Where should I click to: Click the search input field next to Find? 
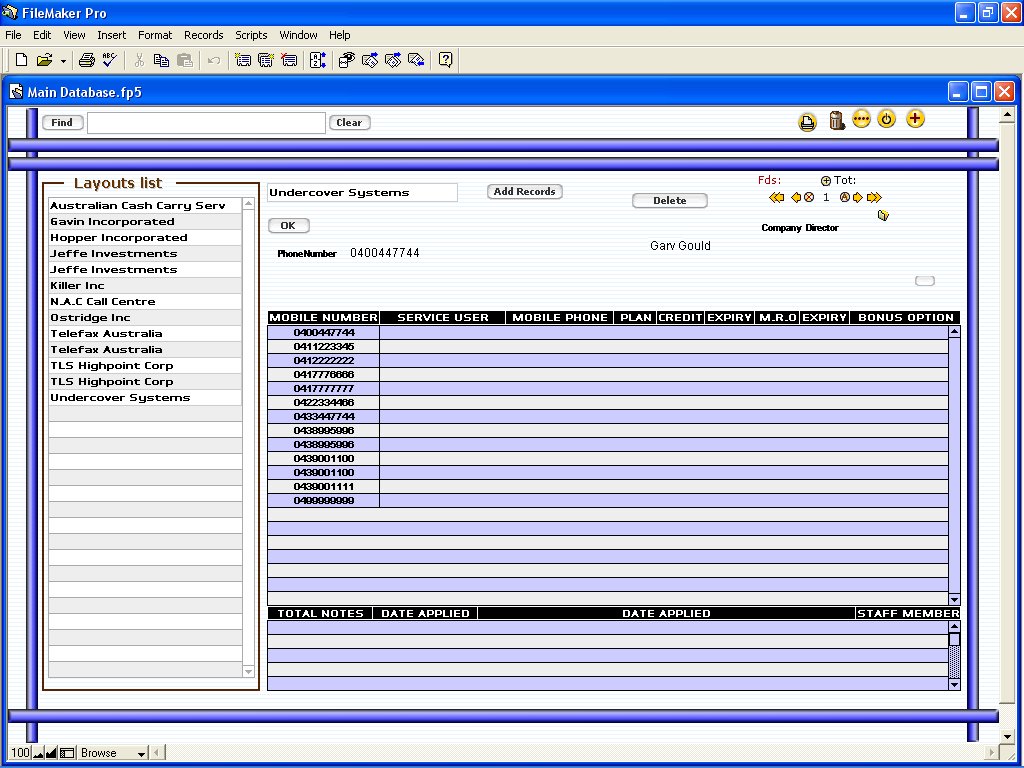[x=206, y=123]
